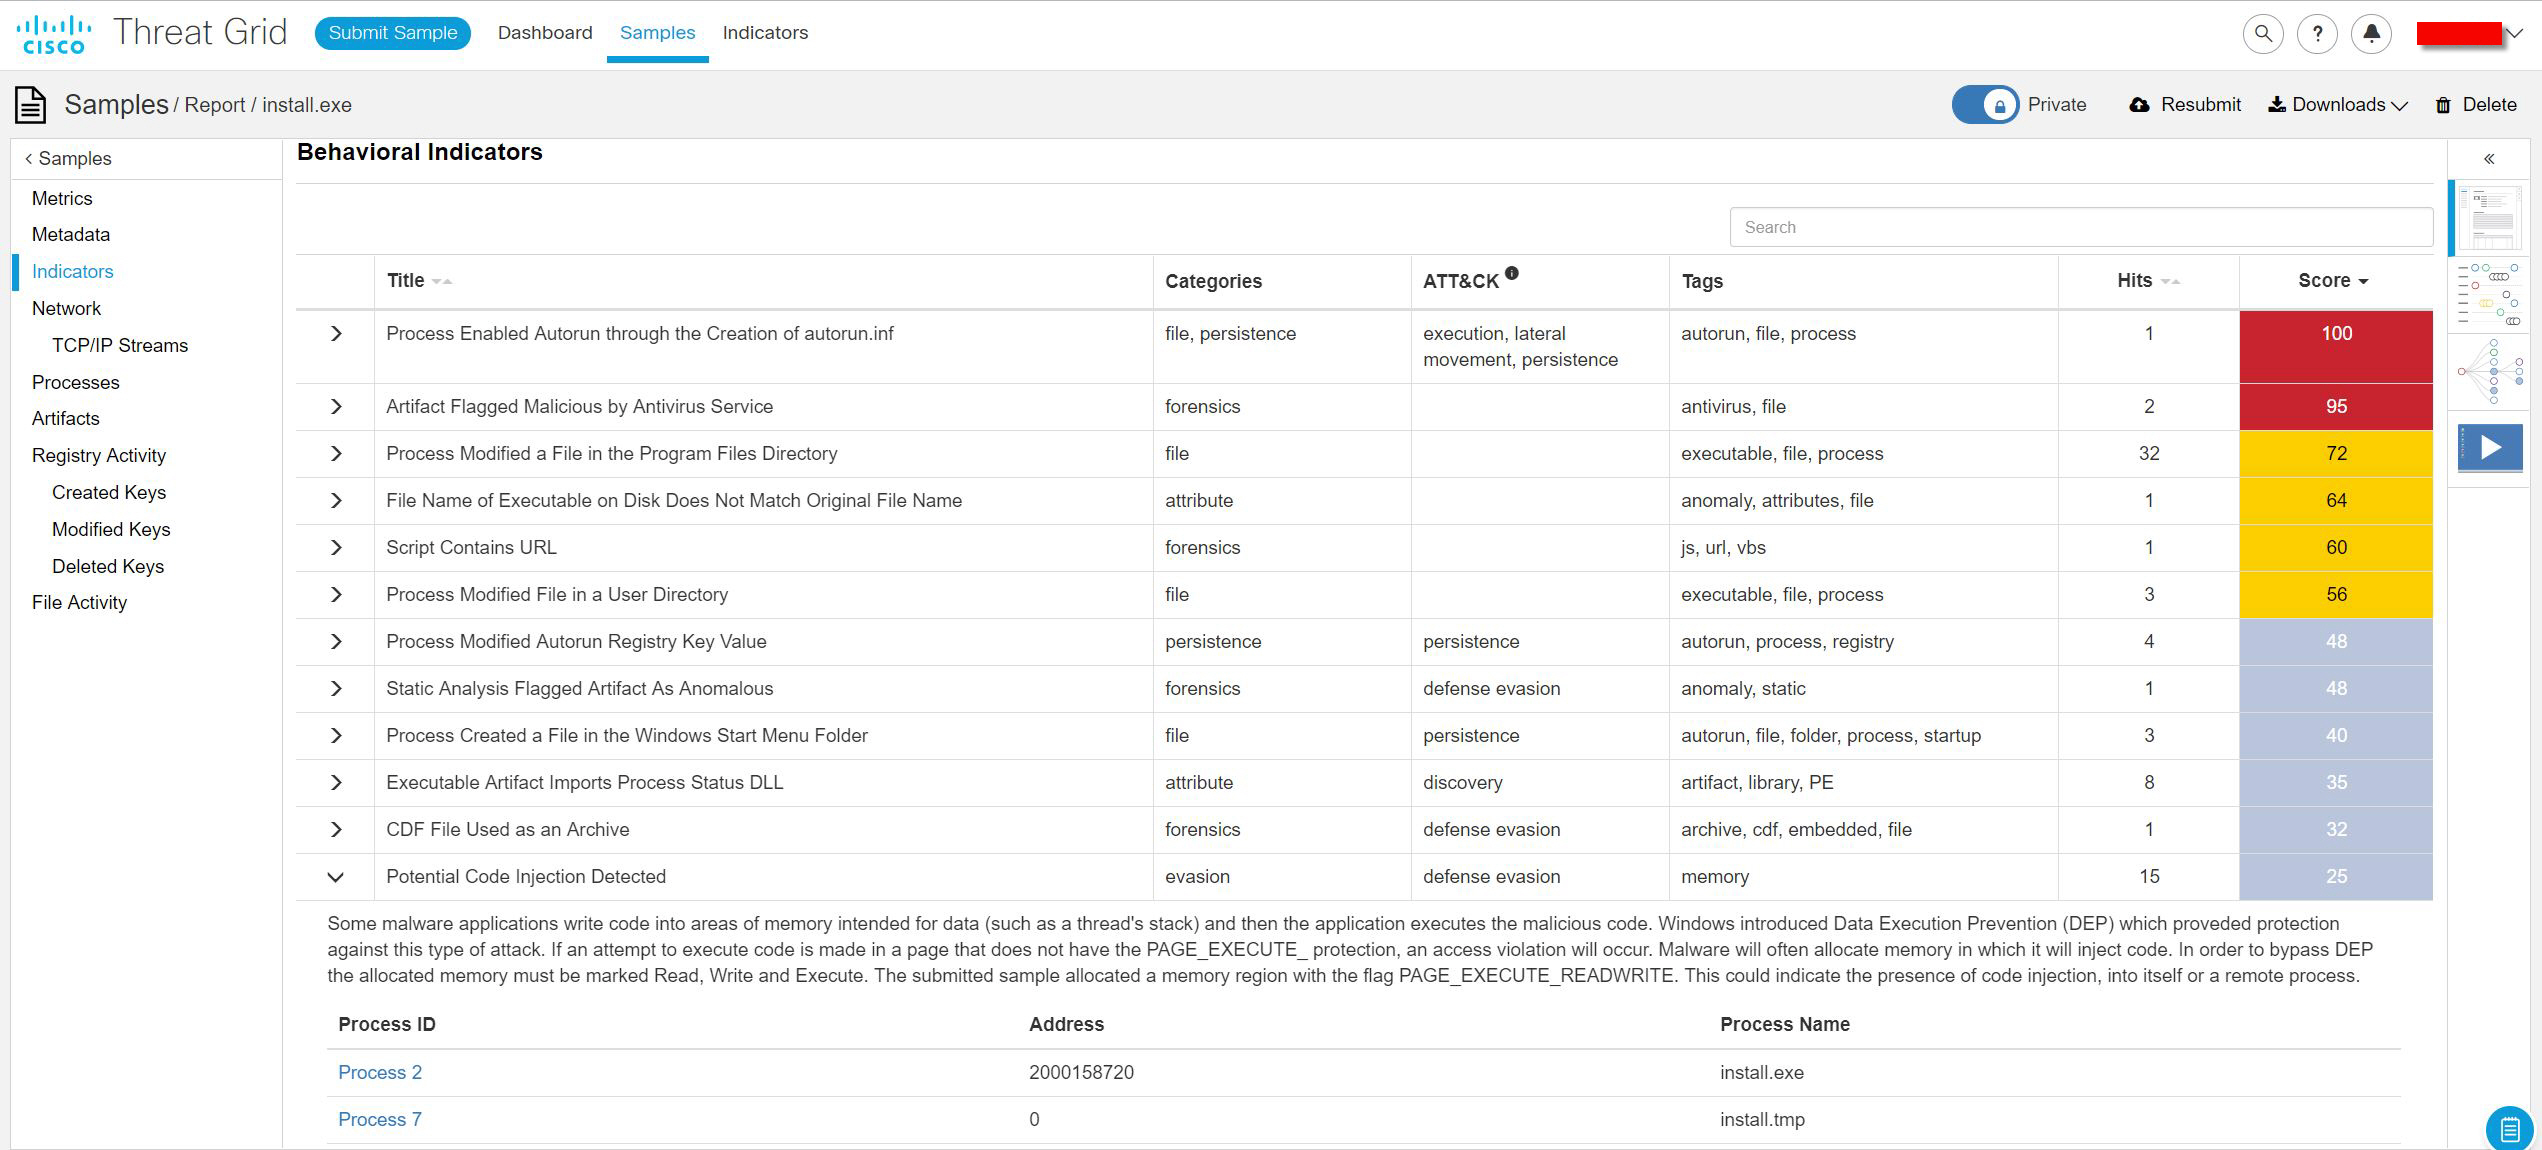The image size is (2542, 1150).
Task: Play the sample video thumbnail
Action: pos(2490,448)
